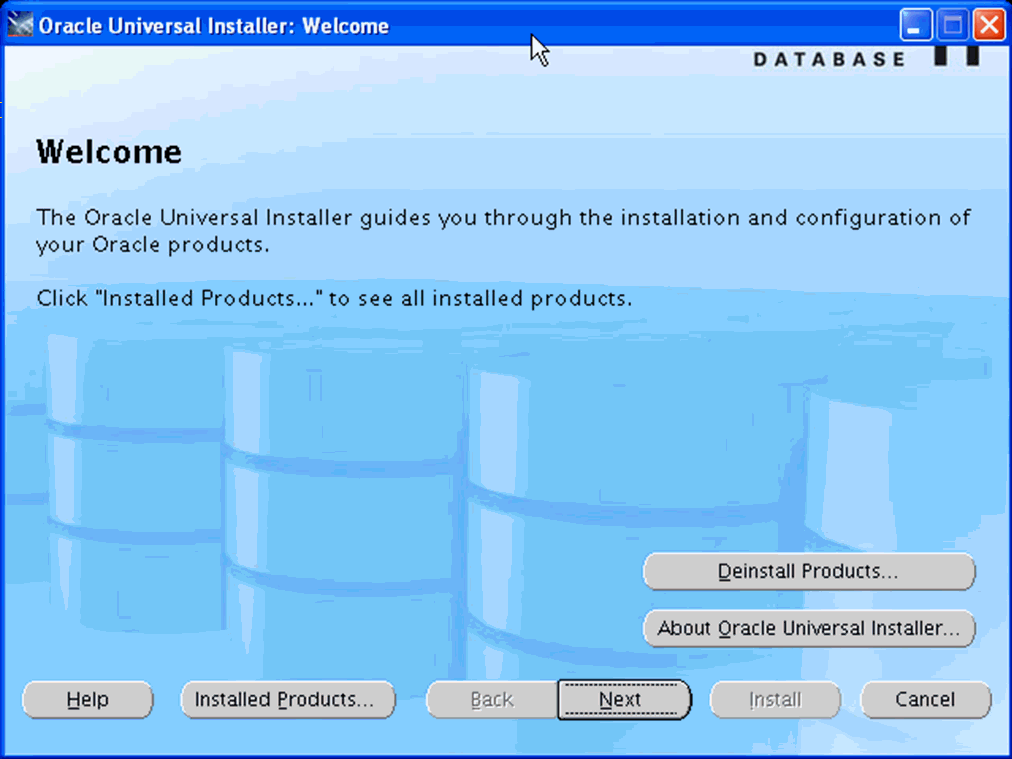
Task: Click the maximize window button
Action: coord(953,25)
